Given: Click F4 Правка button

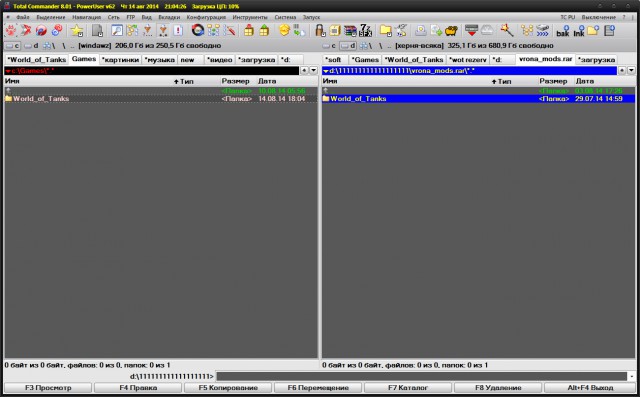Looking at the screenshot, I should coord(138,388).
